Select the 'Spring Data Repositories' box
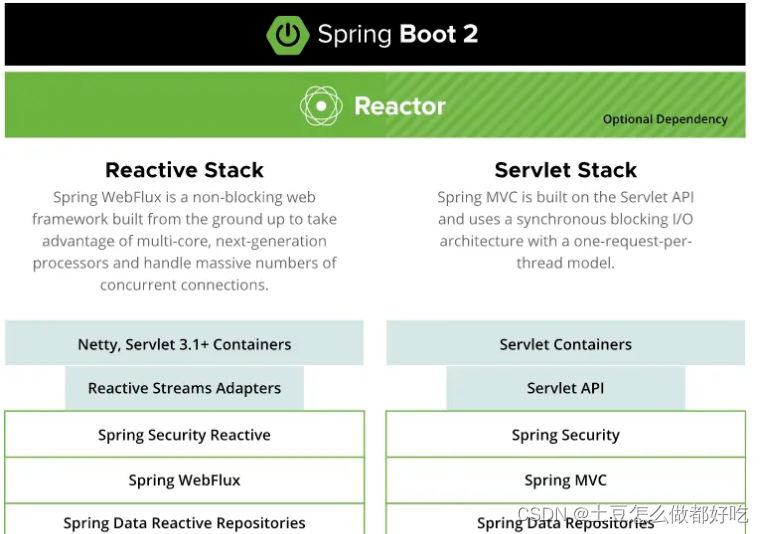Image resolution: width=764 pixels, height=534 pixels. tap(565, 519)
